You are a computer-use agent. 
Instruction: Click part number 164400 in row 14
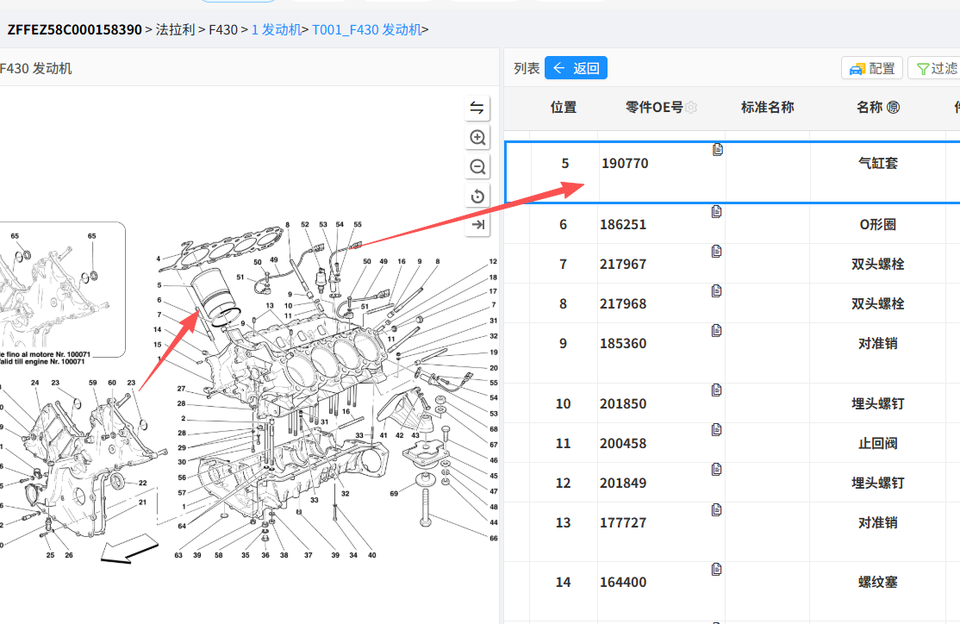623,582
